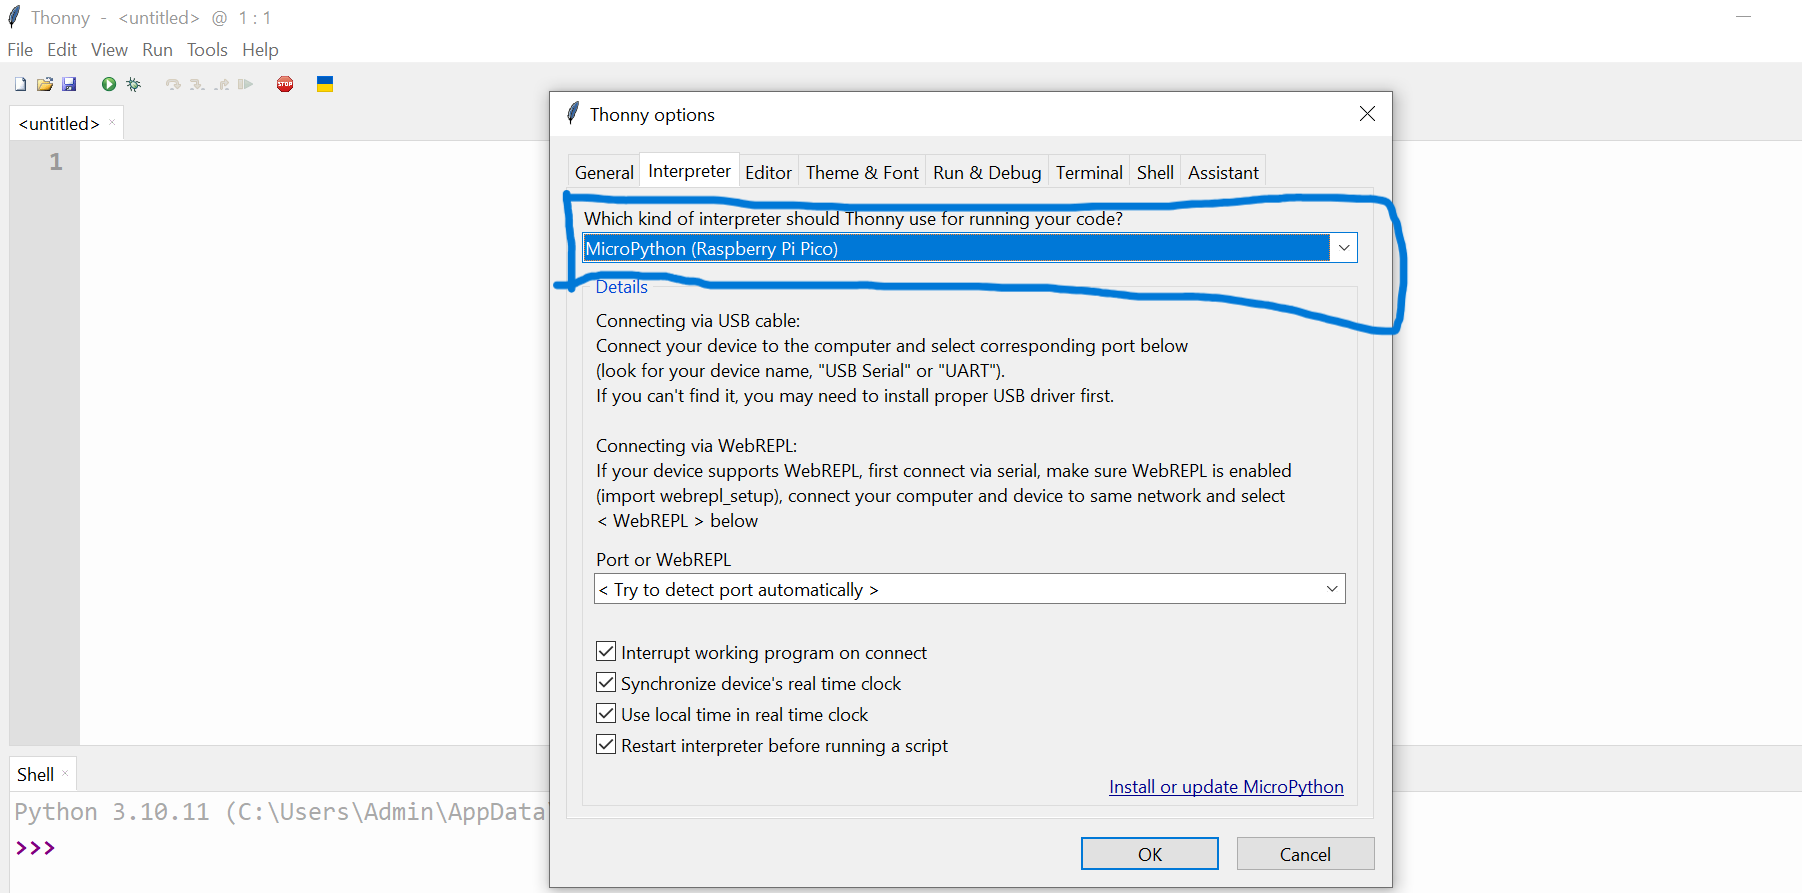Toggle Restart interpreter before running a script
Image resolution: width=1802 pixels, height=893 pixels.
pyautogui.click(x=606, y=745)
